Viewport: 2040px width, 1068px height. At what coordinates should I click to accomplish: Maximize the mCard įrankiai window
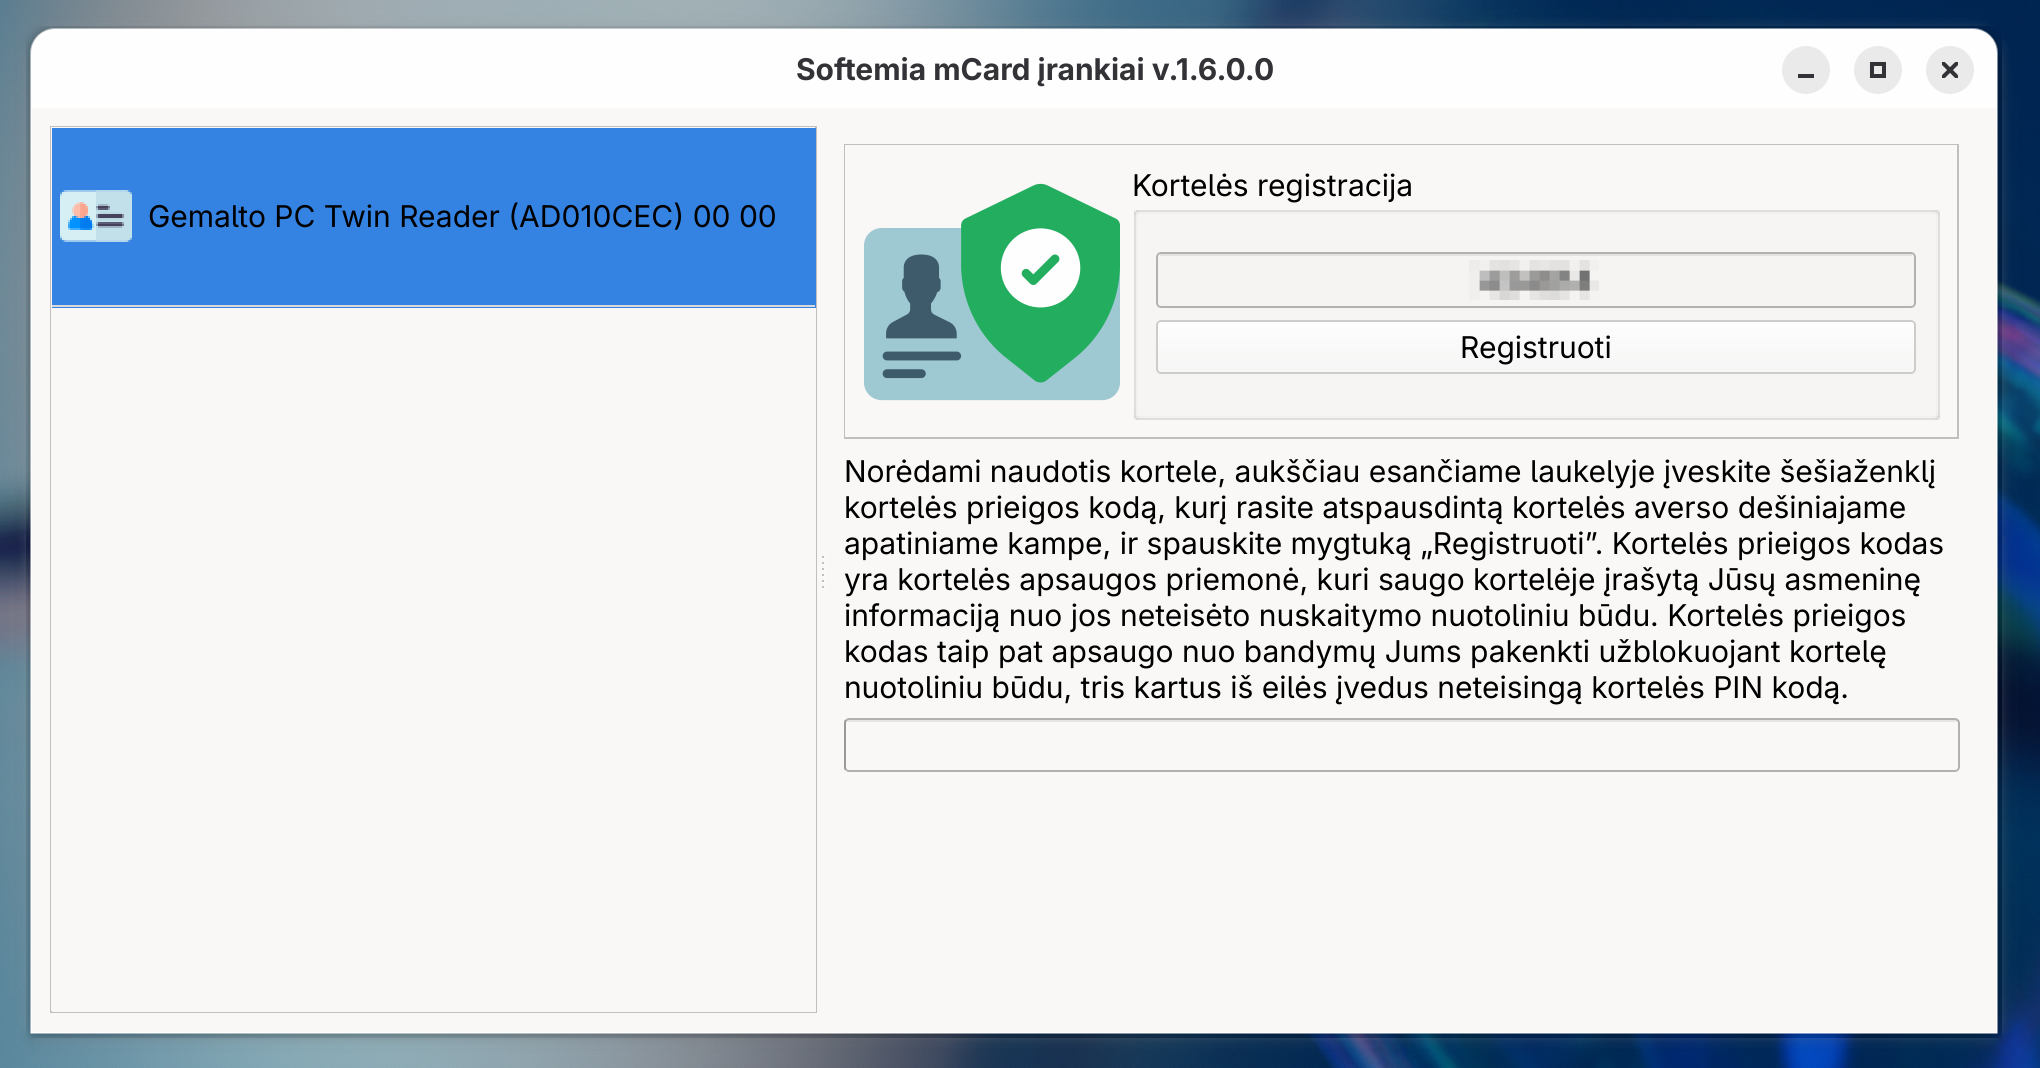pos(1877,71)
